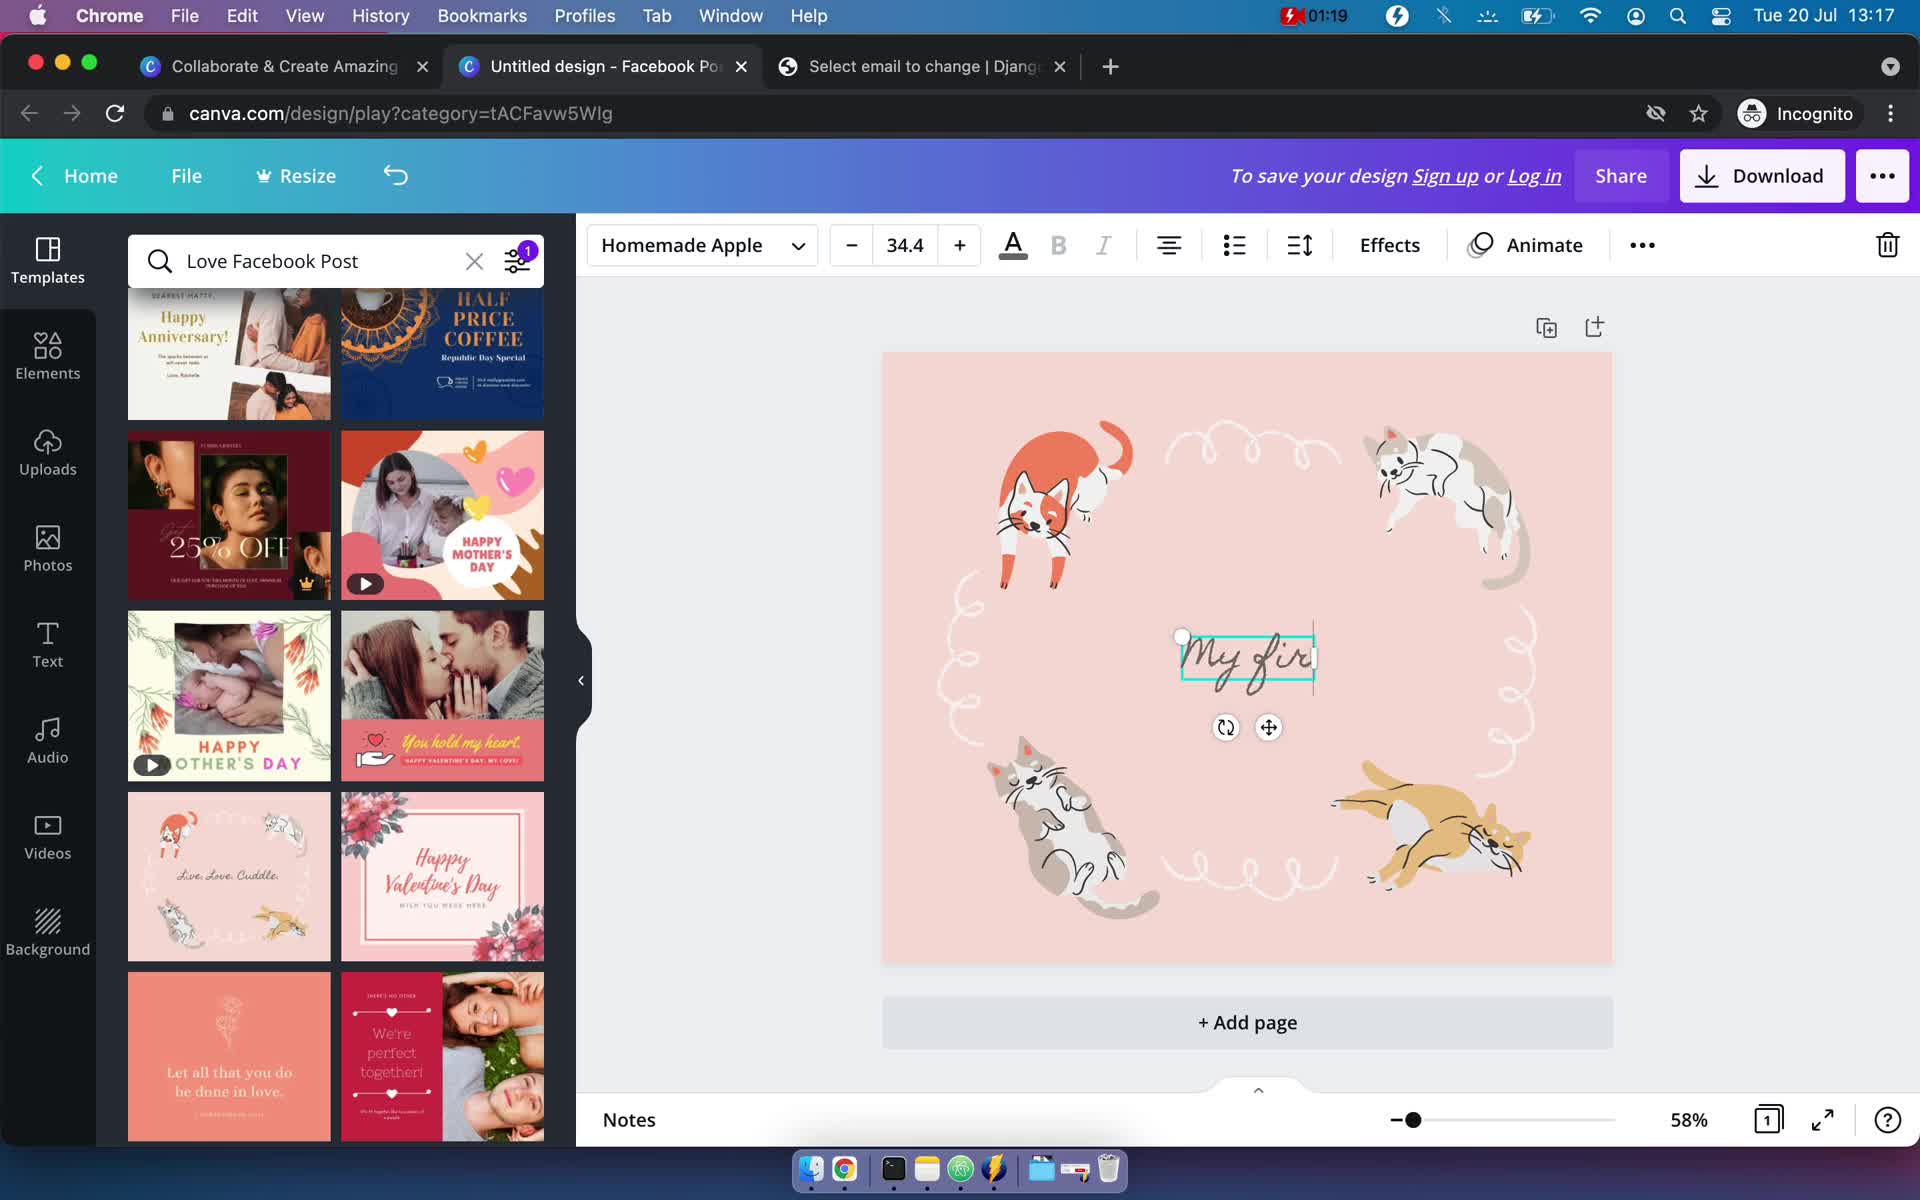
Task: Open the Background side panel
Action: (x=47, y=932)
